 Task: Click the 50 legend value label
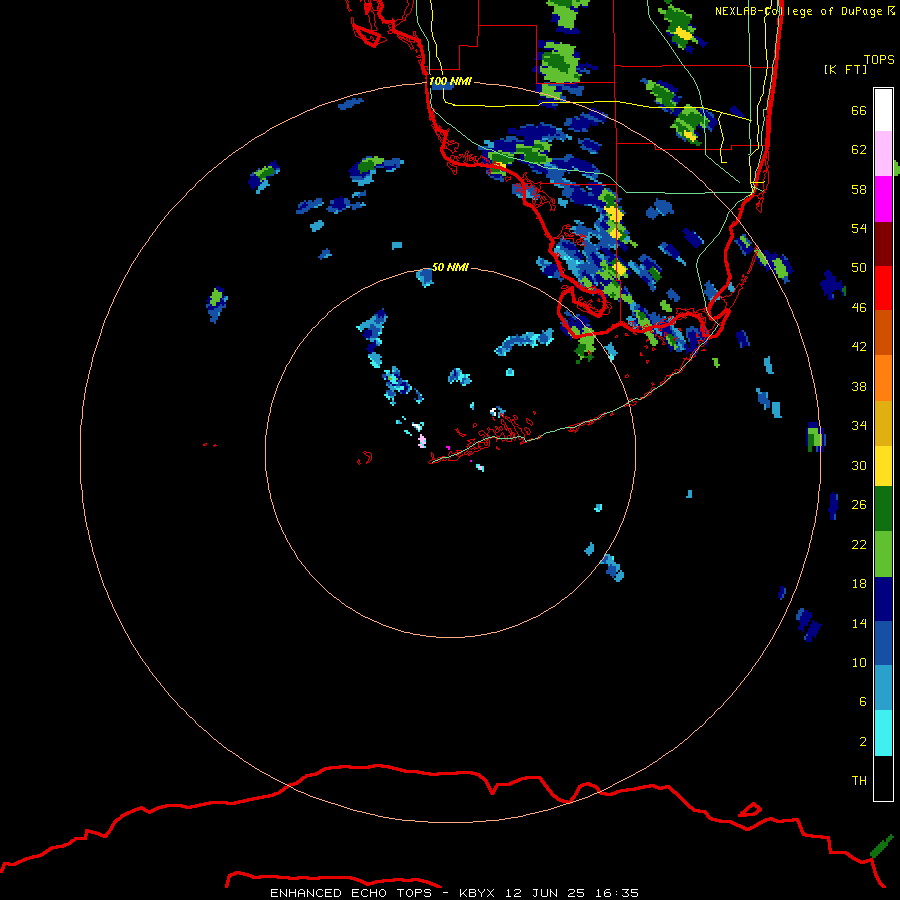click(859, 268)
